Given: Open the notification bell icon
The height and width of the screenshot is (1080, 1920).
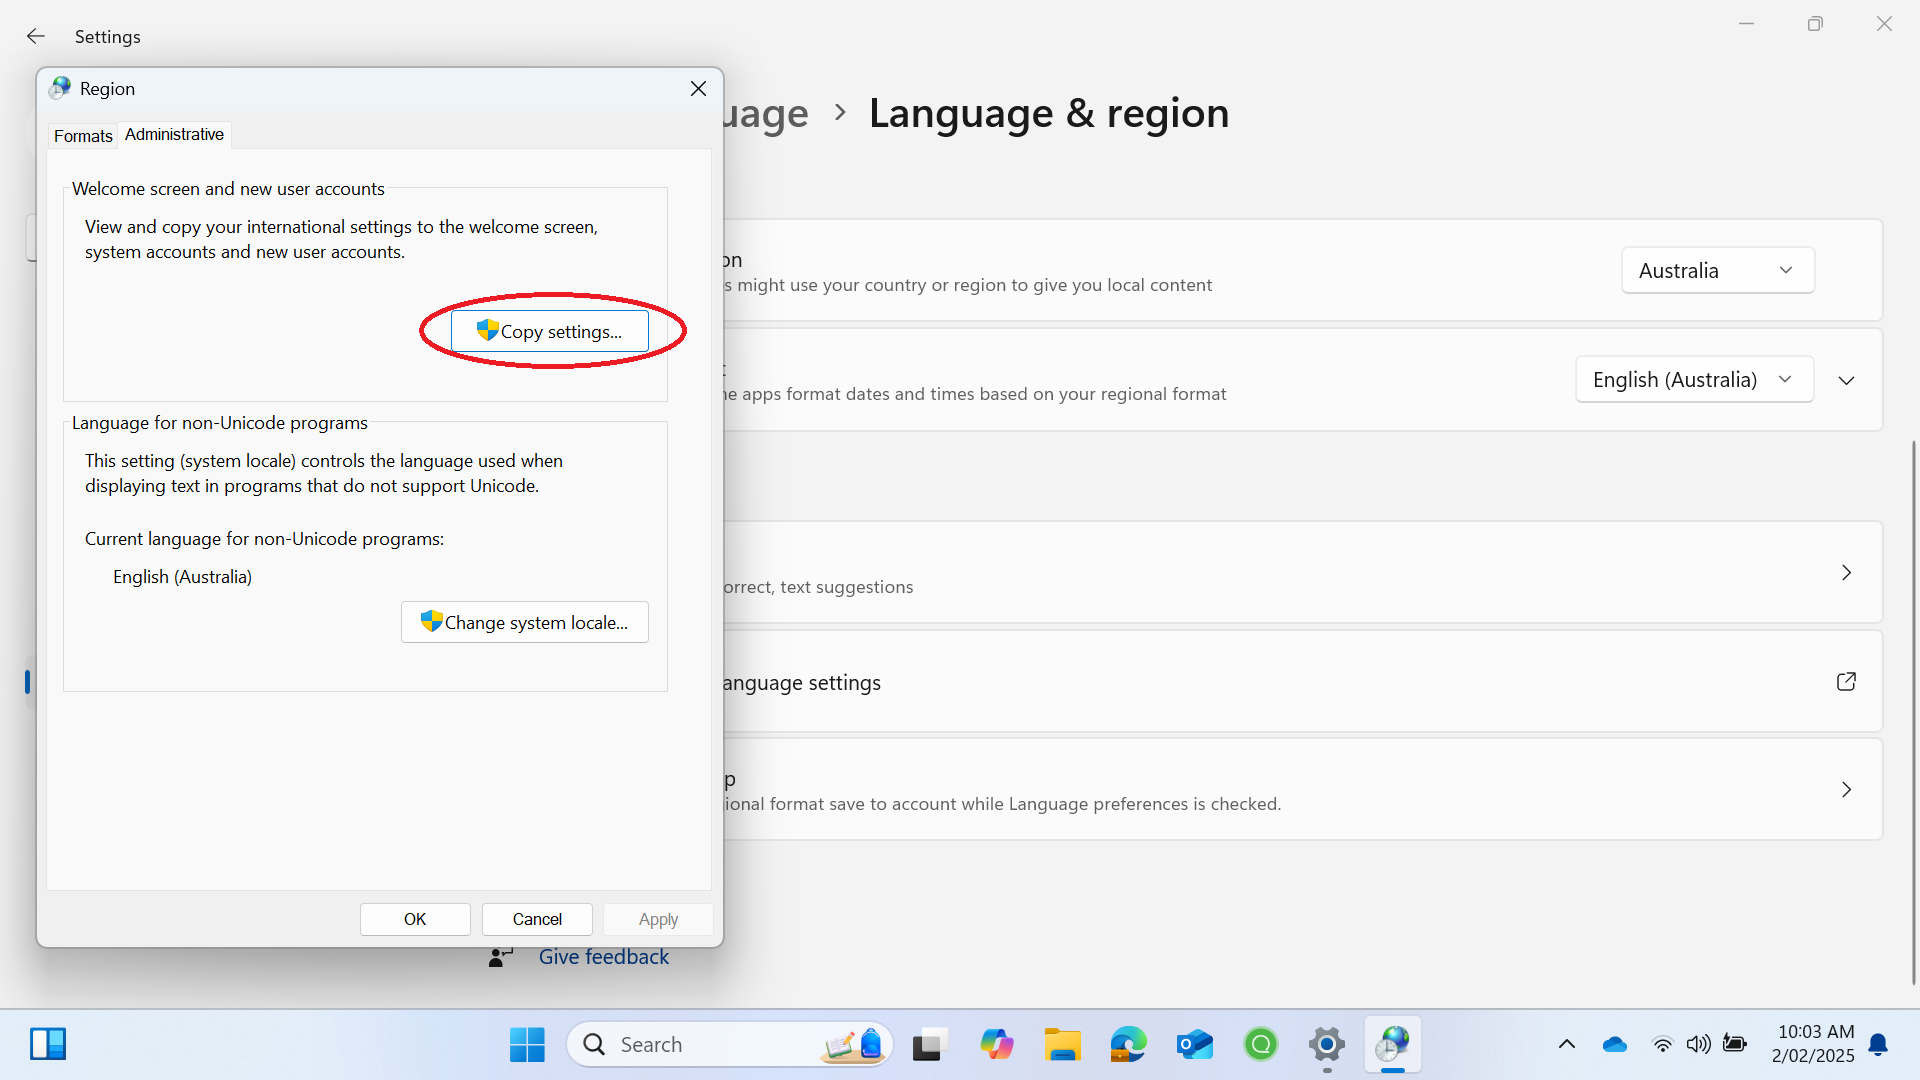Looking at the screenshot, I should coord(1878,1044).
